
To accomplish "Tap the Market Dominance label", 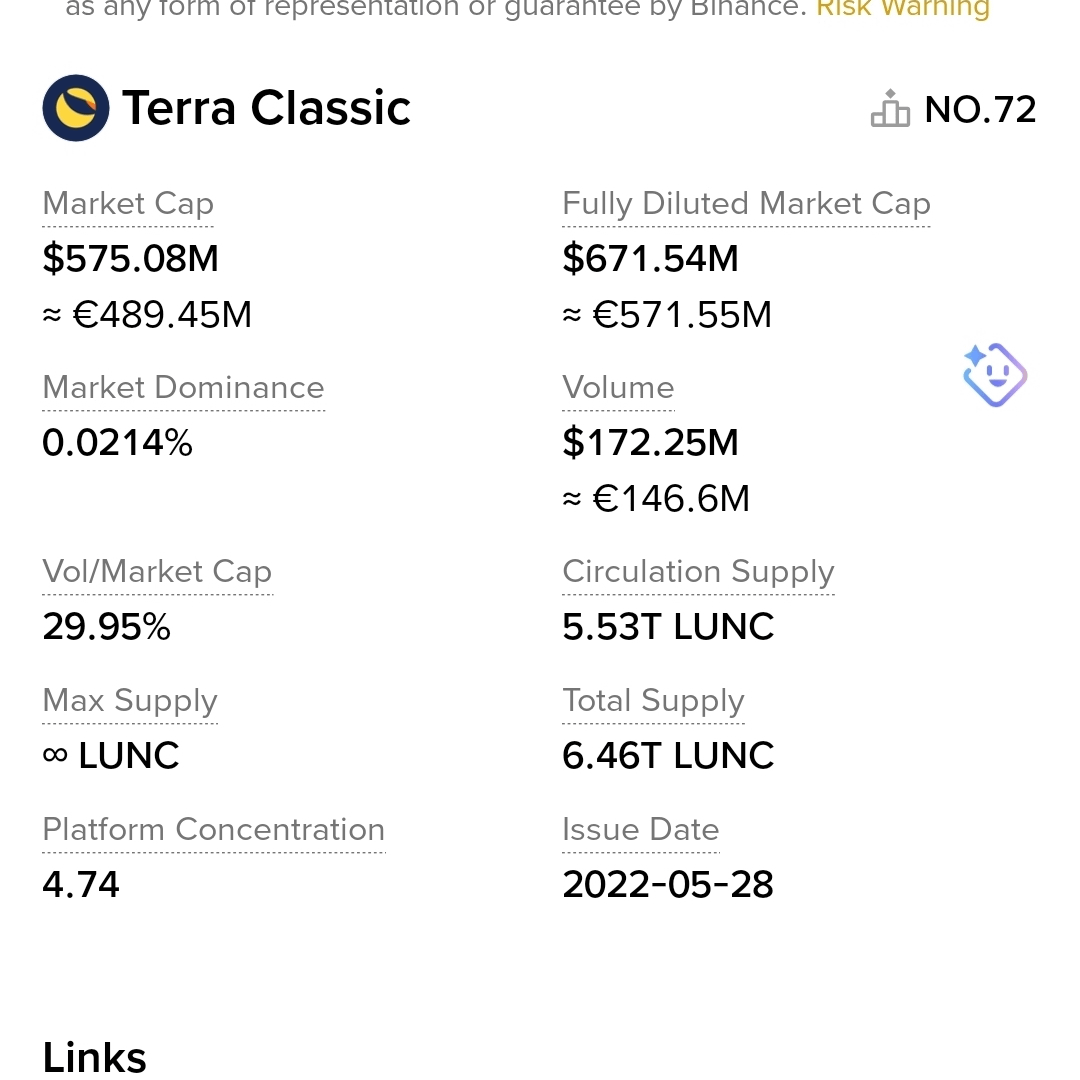I will [183, 388].
